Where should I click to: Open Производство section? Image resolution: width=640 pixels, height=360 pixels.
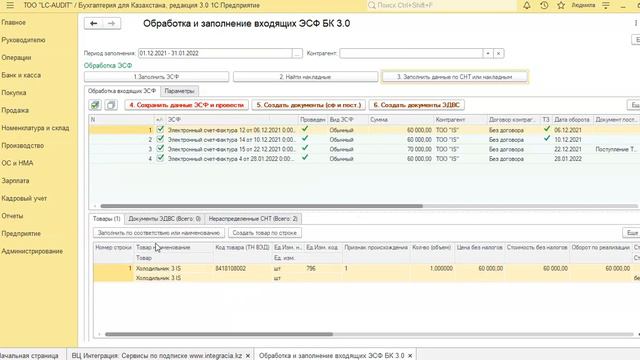(22, 145)
